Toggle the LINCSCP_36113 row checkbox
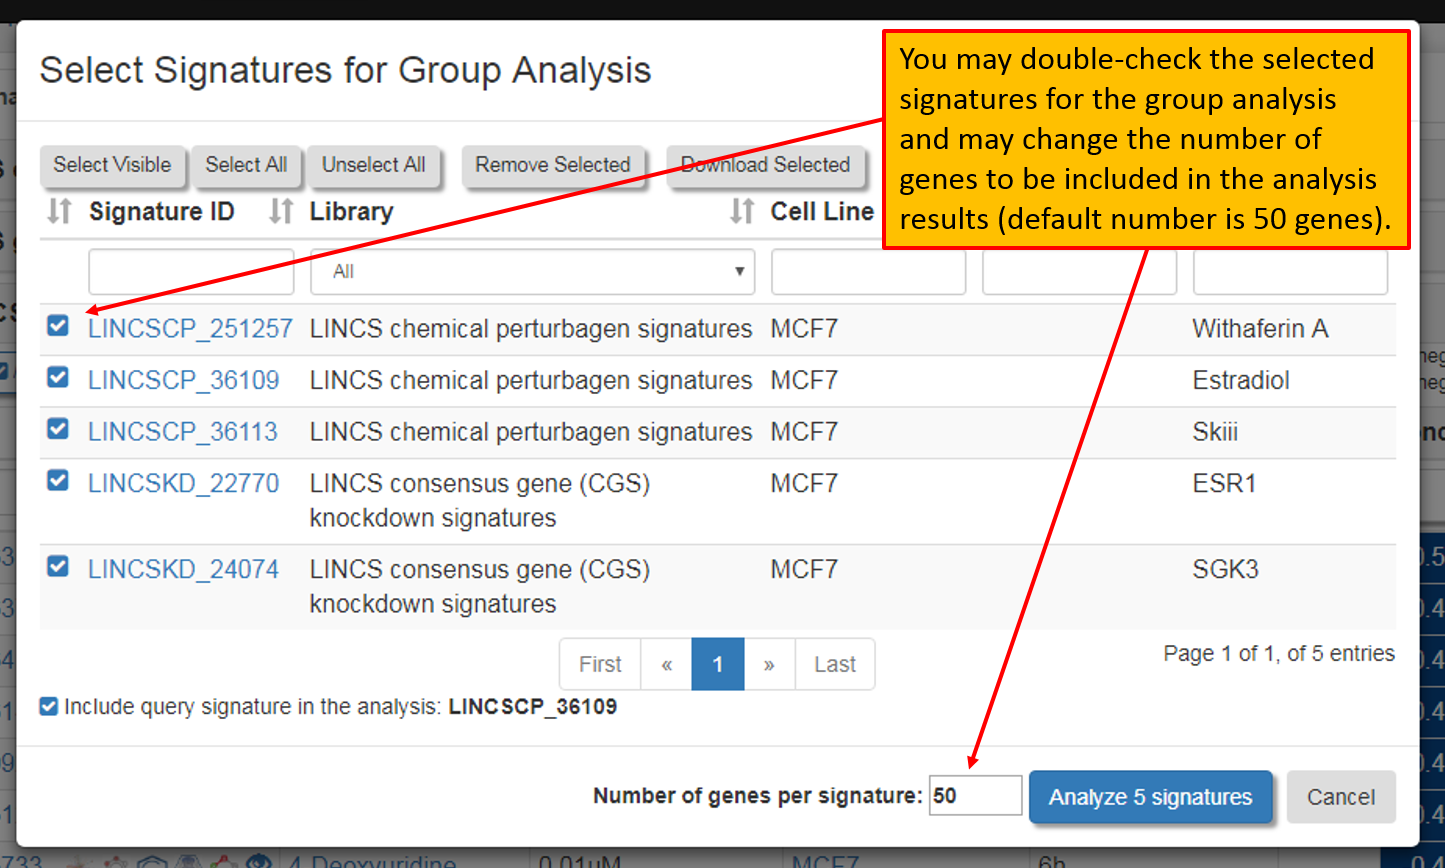The height and width of the screenshot is (868, 1445). 58,430
